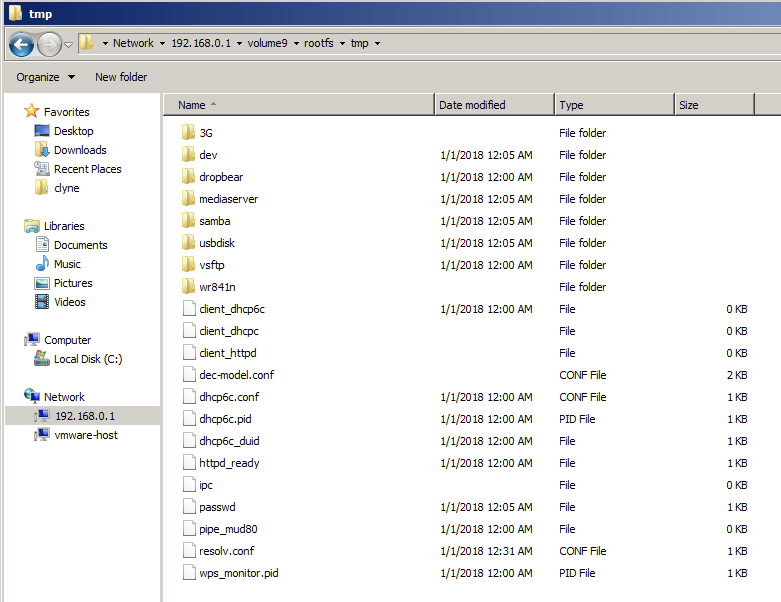Select the client_dhcpc file name
This screenshot has width=781, height=602.
(229, 331)
